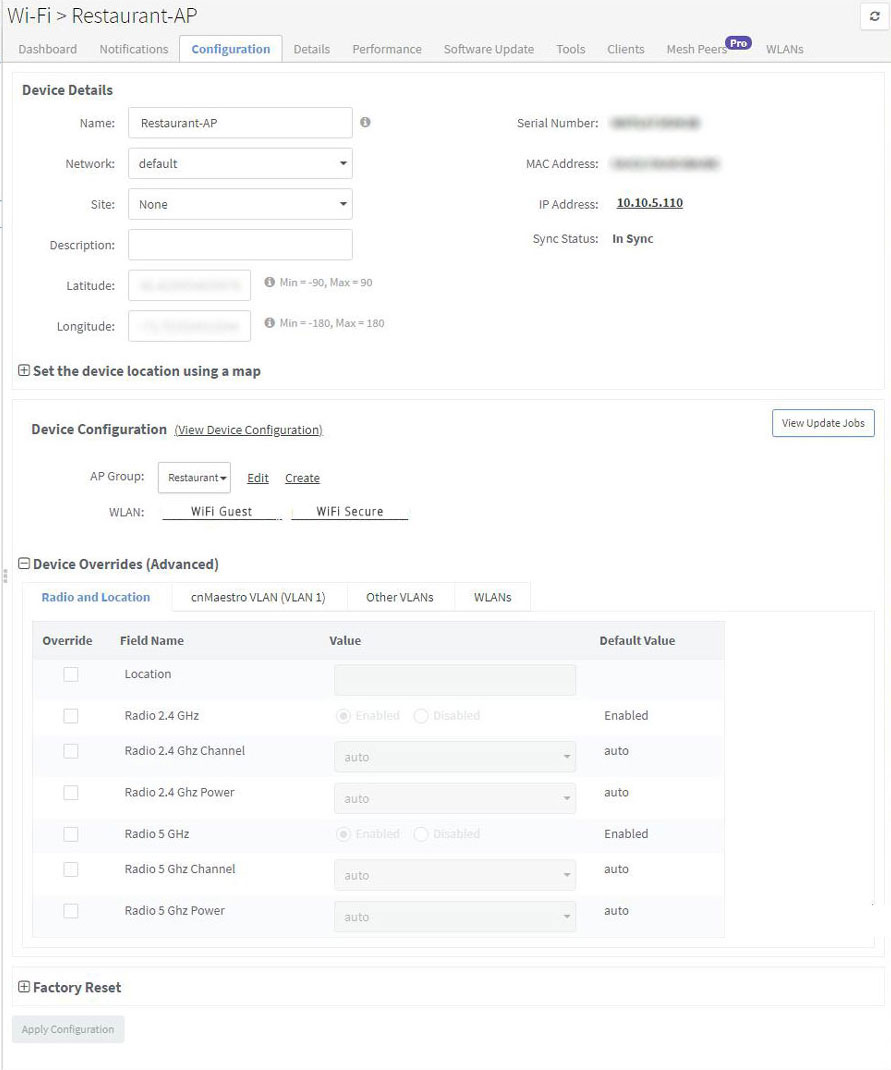Image resolution: width=891 pixels, height=1070 pixels.
Task: Switch to the Software Update tab
Action: pos(488,49)
